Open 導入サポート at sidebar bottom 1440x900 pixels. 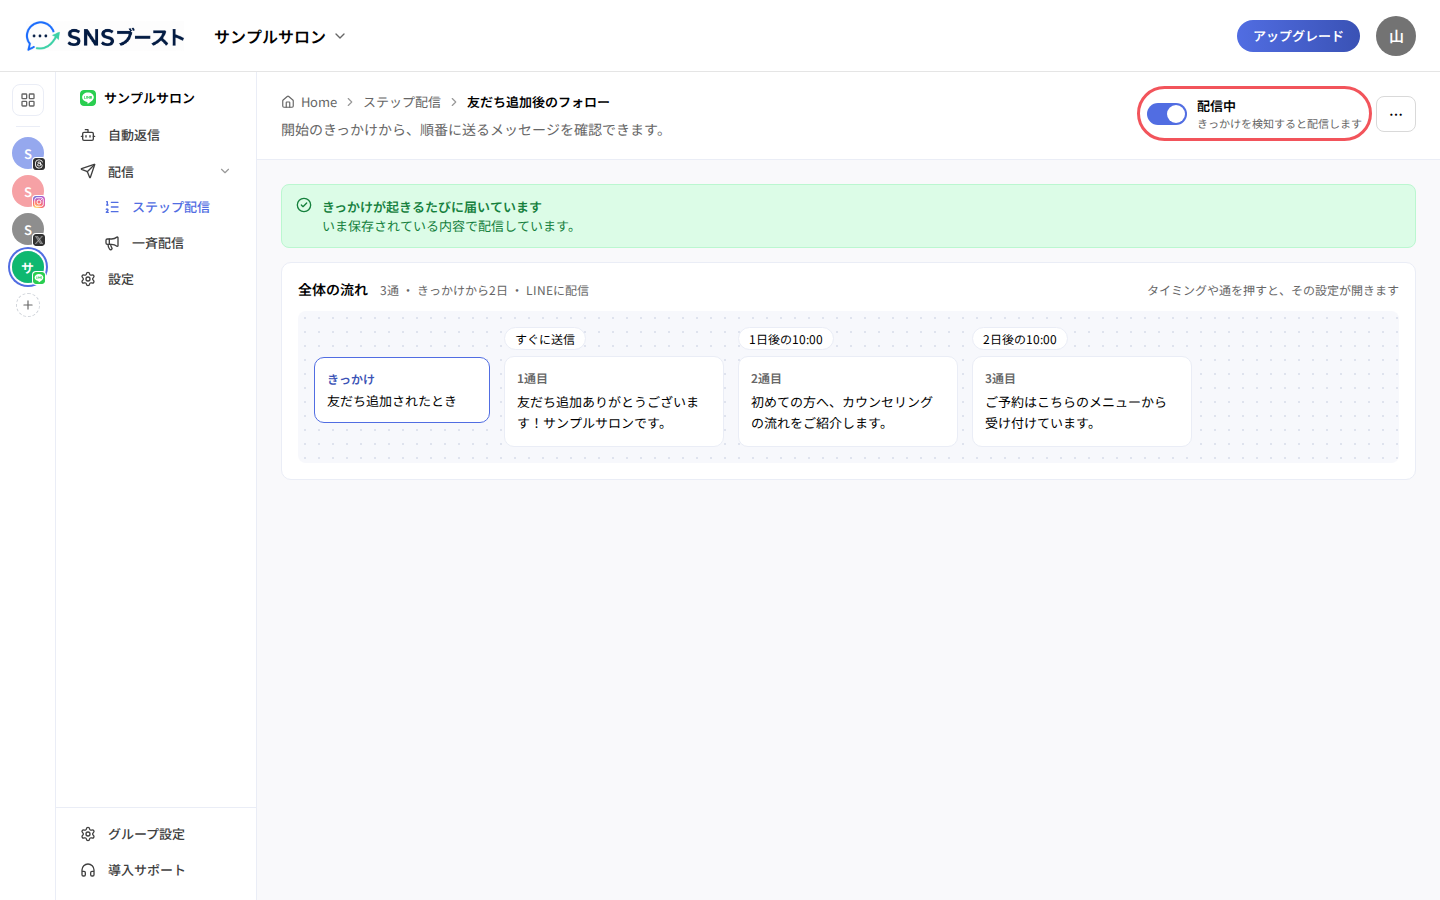coord(156,870)
